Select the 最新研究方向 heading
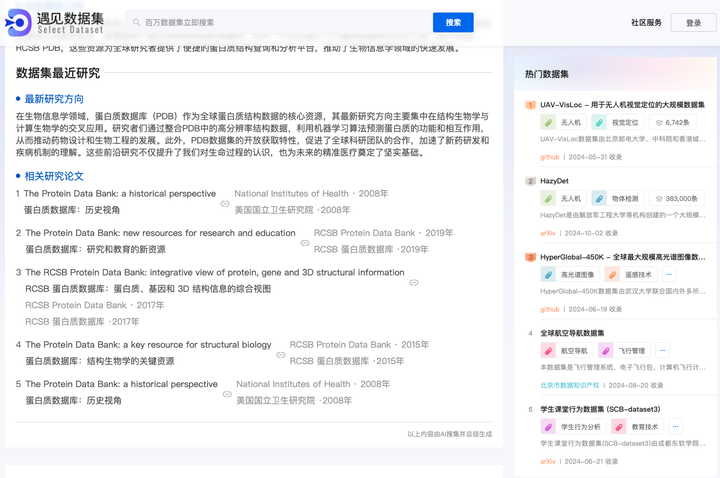This screenshot has height=478, width=720. (x=54, y=99)
